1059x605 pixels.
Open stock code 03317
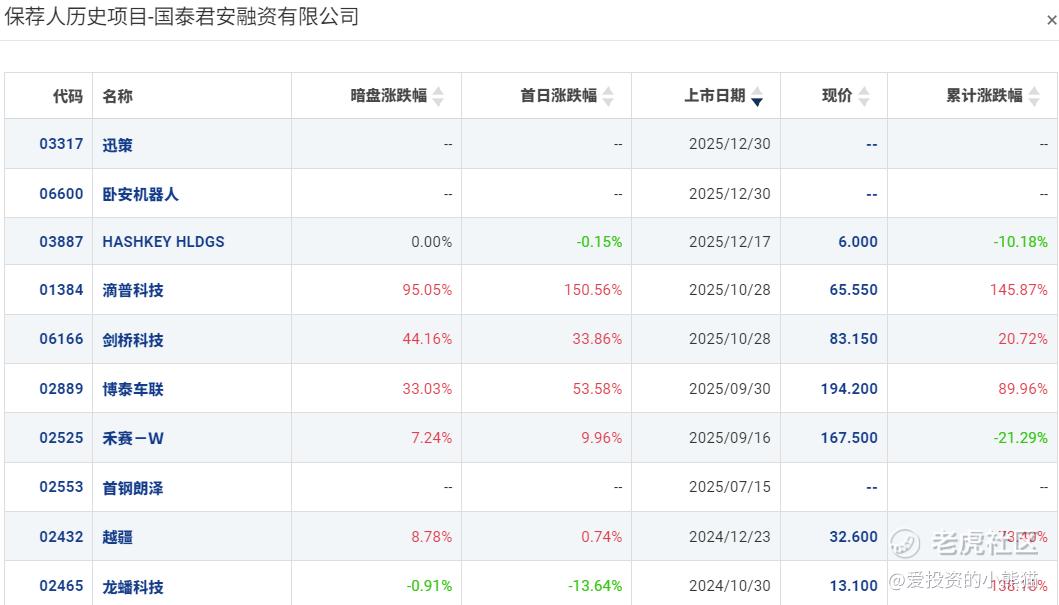(61, 144)
